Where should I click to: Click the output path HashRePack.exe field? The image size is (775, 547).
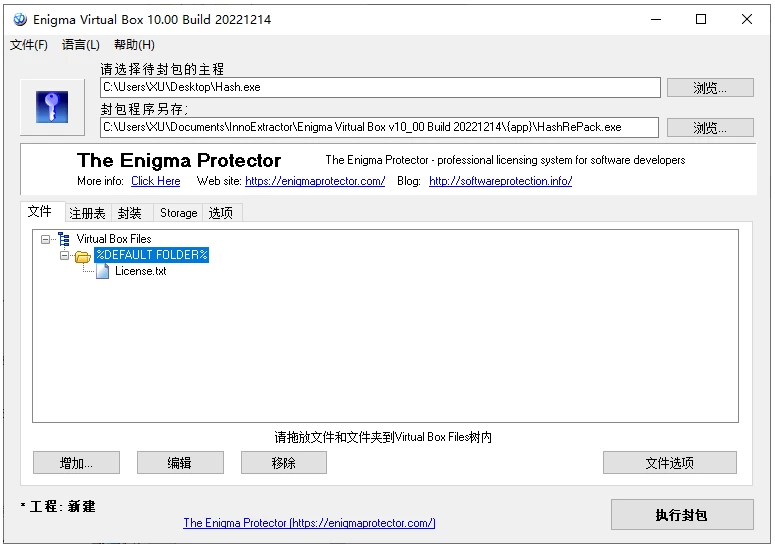(x=379, y=127)
